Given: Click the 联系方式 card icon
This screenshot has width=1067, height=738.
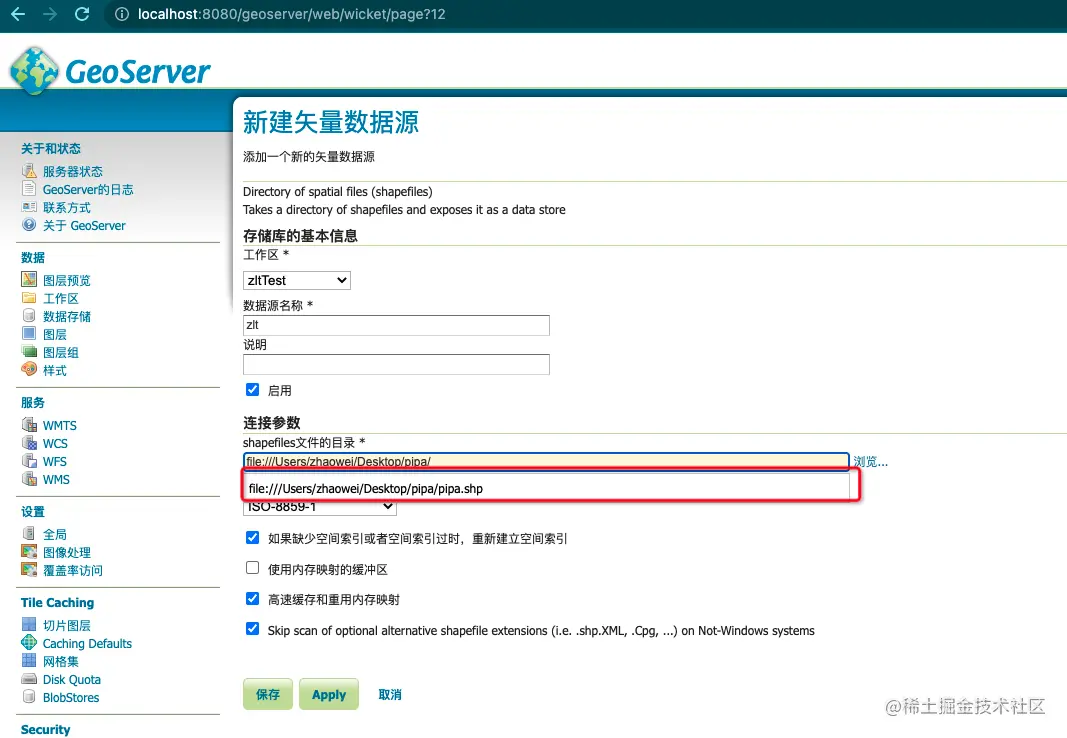Looking at the screenshot, I should [29, 207].
